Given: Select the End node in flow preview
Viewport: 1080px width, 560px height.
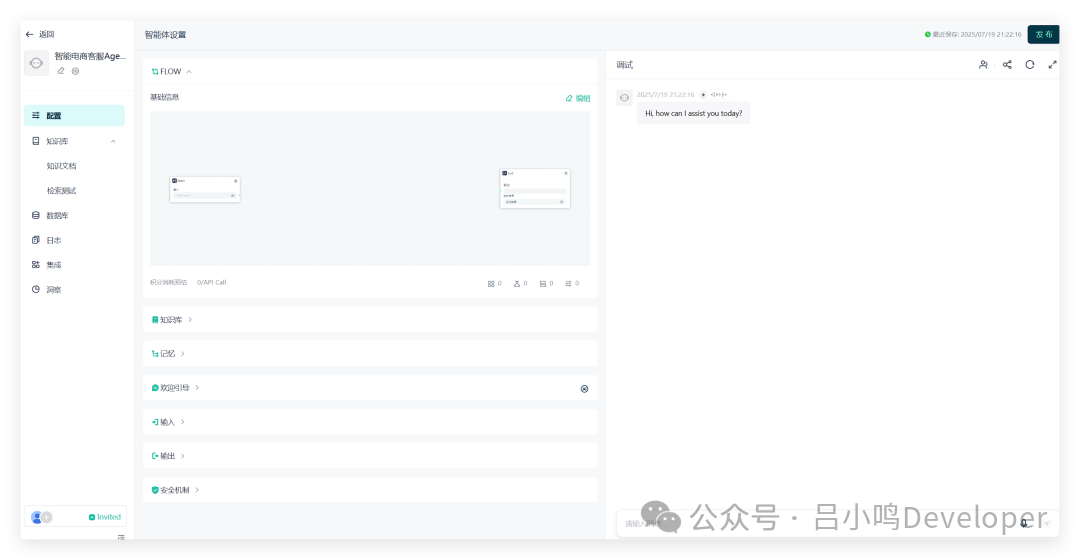Looking at the screenshot, I should click(534, 188).
